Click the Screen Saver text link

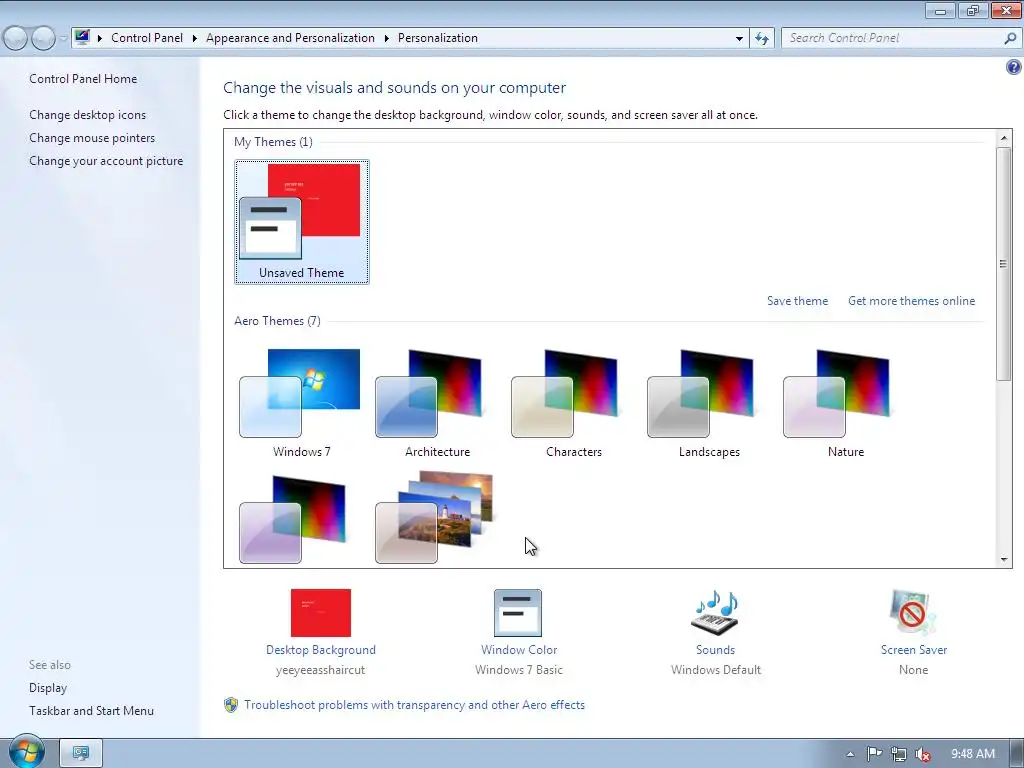point(914,650)
